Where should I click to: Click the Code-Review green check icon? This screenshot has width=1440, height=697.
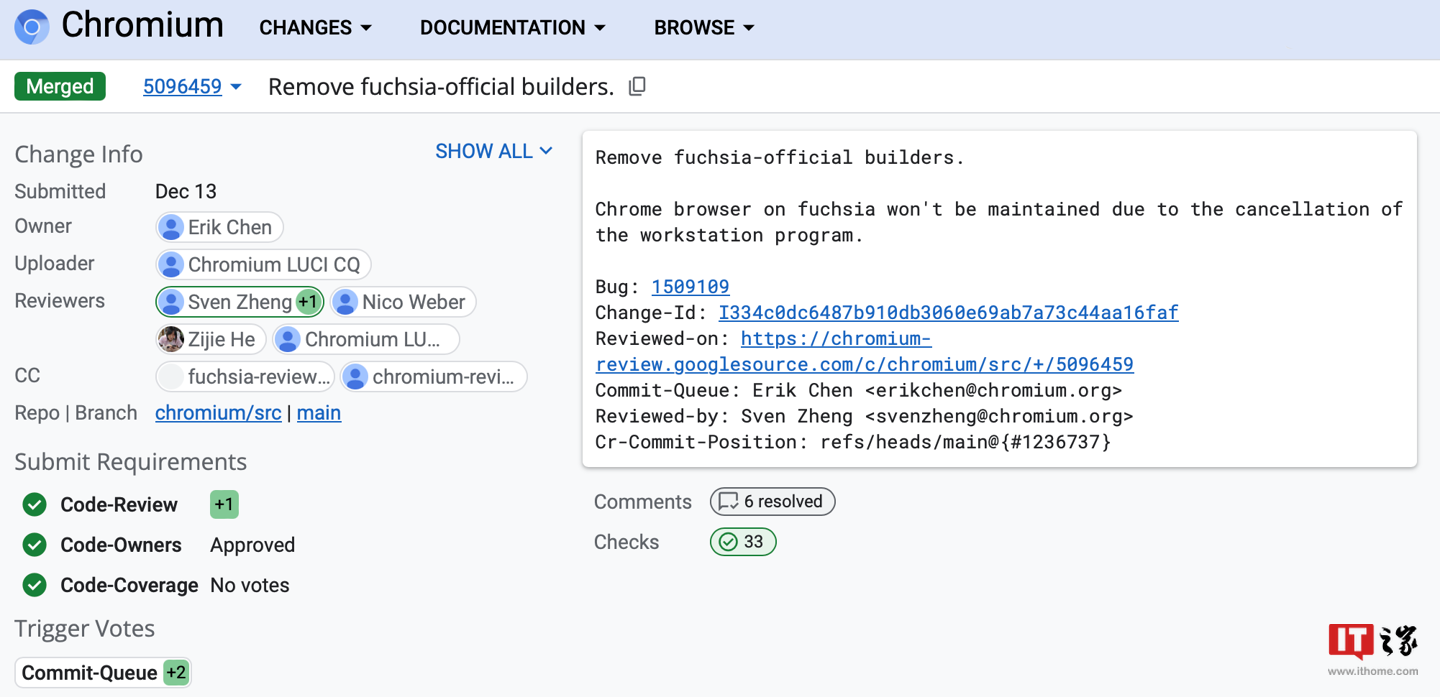(x=35, y=505)
